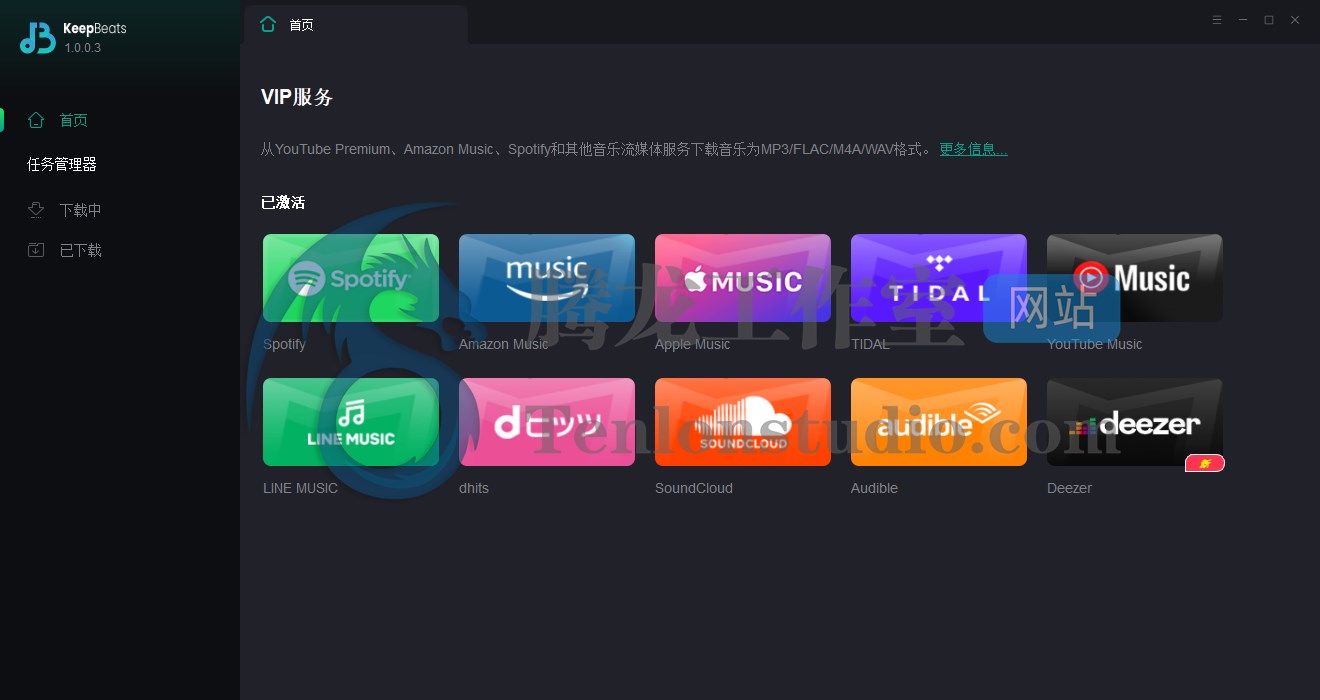The image size is (1320, 700).
Task: Click the downloaded folder icon in sidebar
Action: (36, 250)
